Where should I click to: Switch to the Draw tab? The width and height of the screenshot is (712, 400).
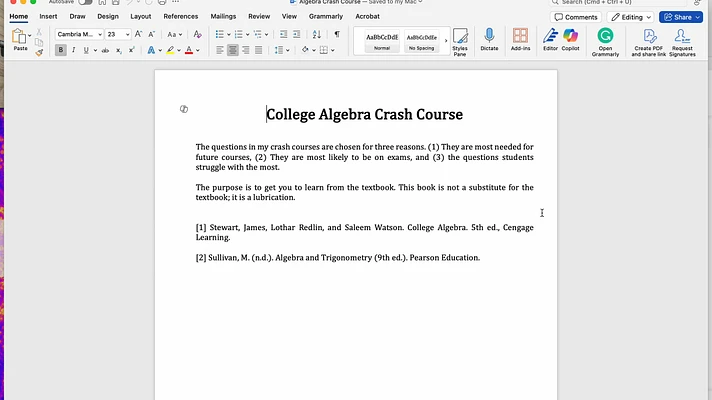(x=77, y=16)
